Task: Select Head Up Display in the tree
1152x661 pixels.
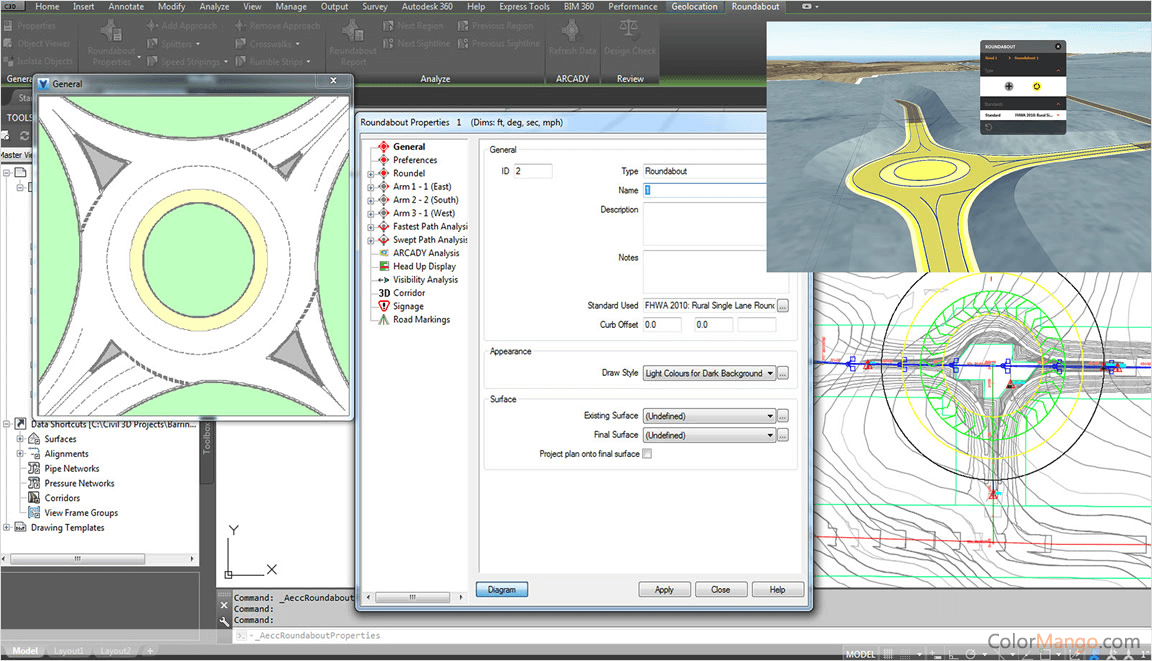Action: (424, 267)
